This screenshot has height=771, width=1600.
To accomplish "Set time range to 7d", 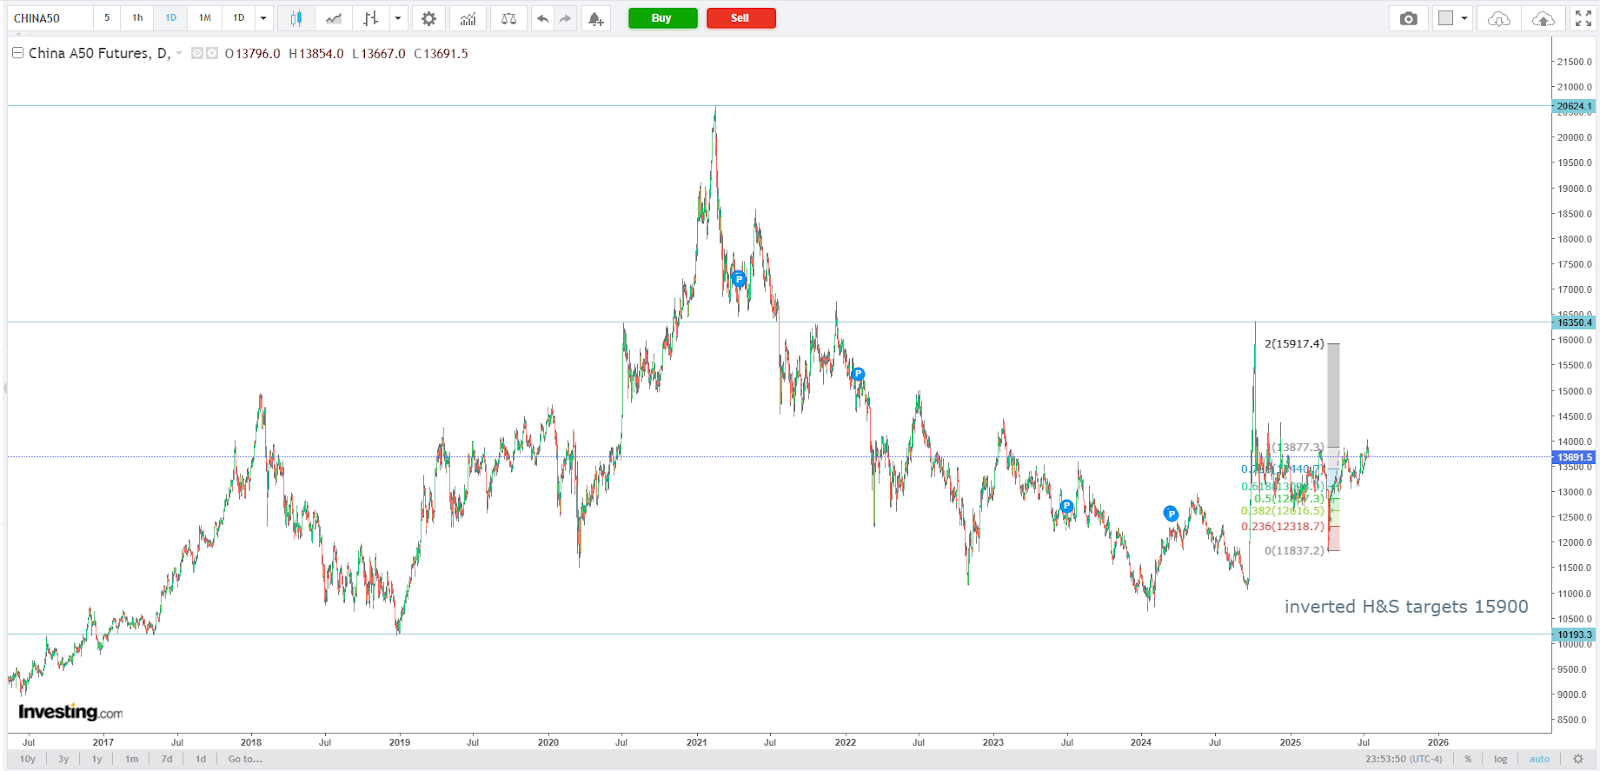I will point(167,759).
